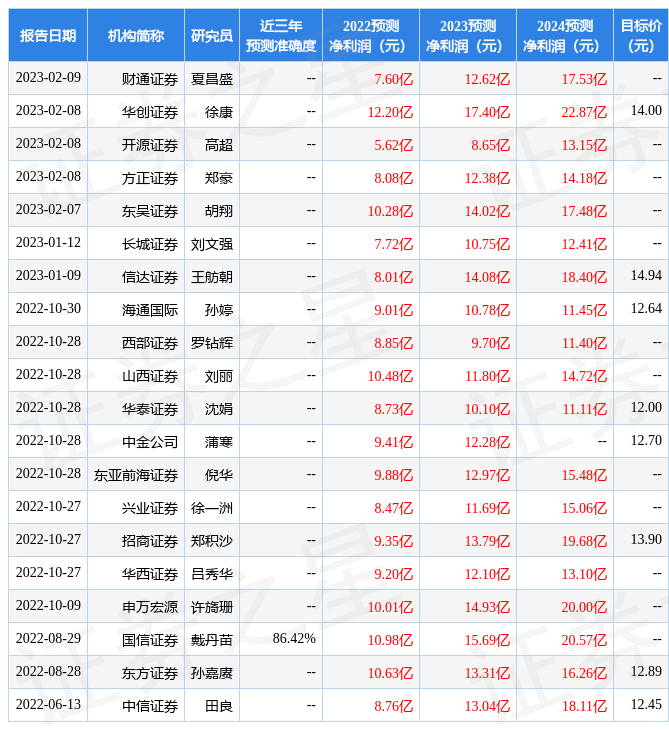
Task: Click analyst name 戴丹苗
Action: click(x=212, y=639)
